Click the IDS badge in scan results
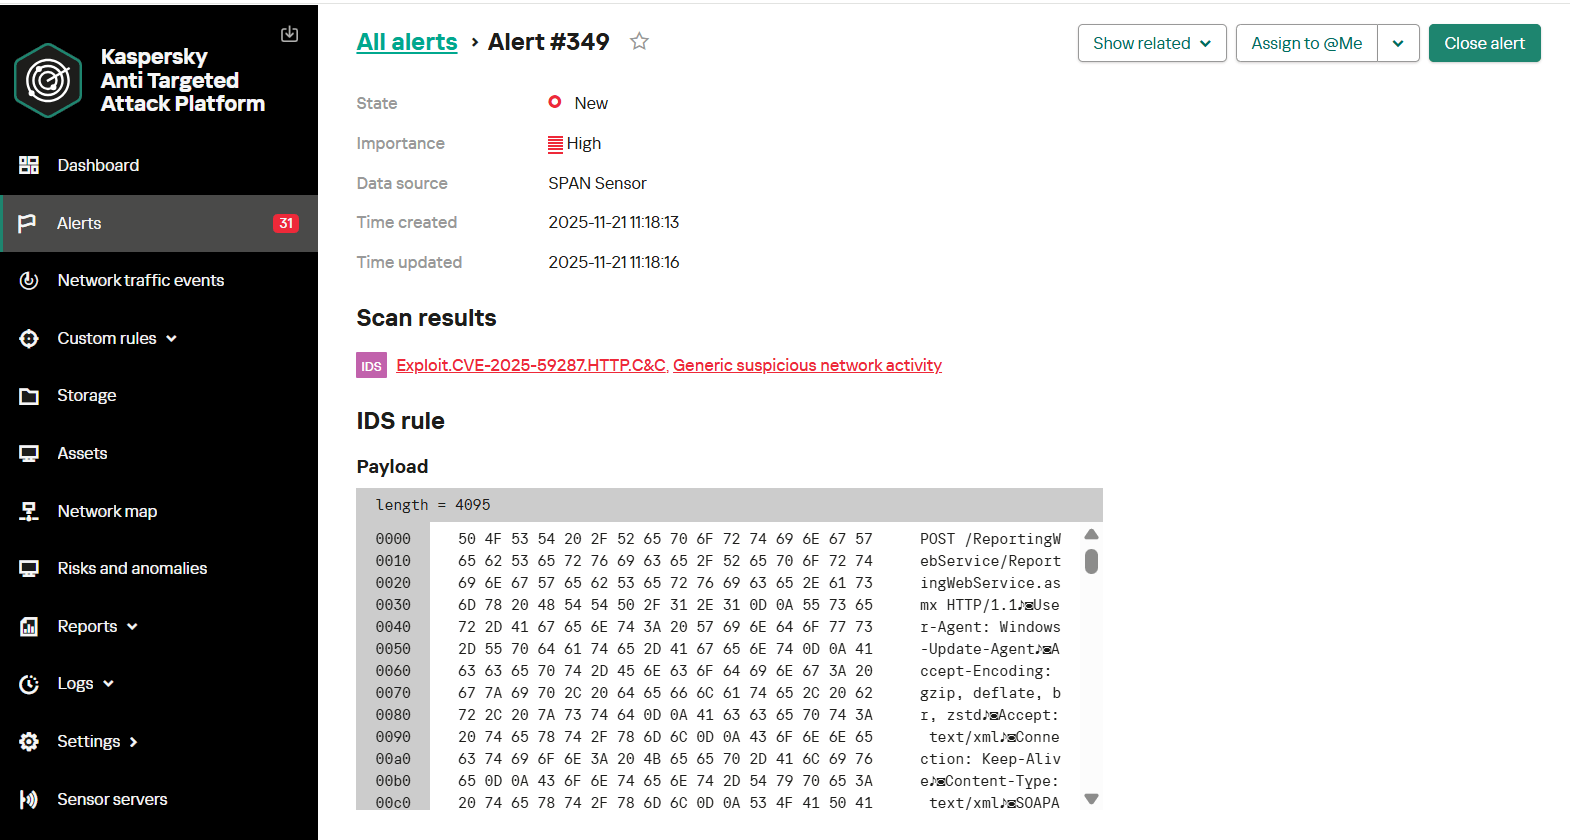Image resolution: width=1570 pixels, height=840 pixels. click(x=371, y=366)
